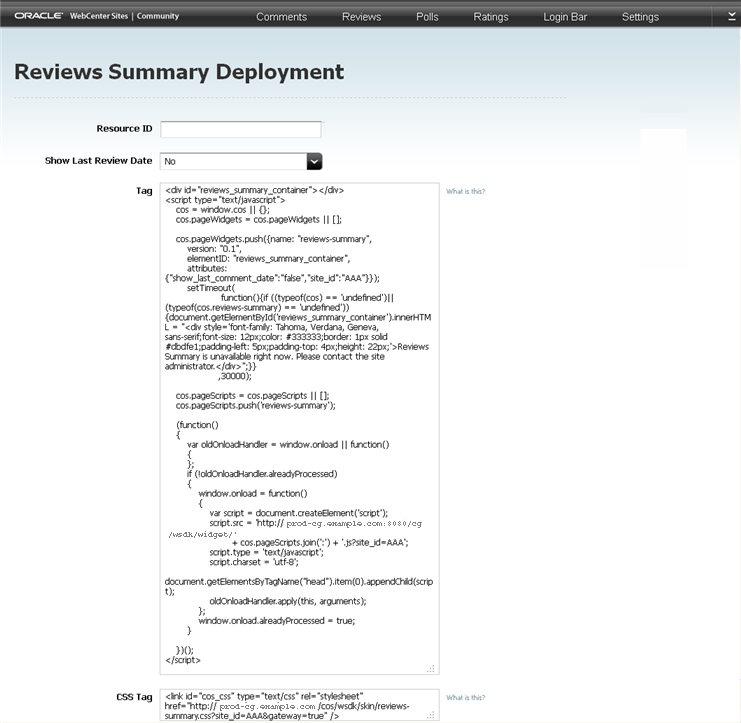Image resolution: width=741 pixels, height=723 pixels.
Task: Open the Ratings menu
Action: [491, 17]
